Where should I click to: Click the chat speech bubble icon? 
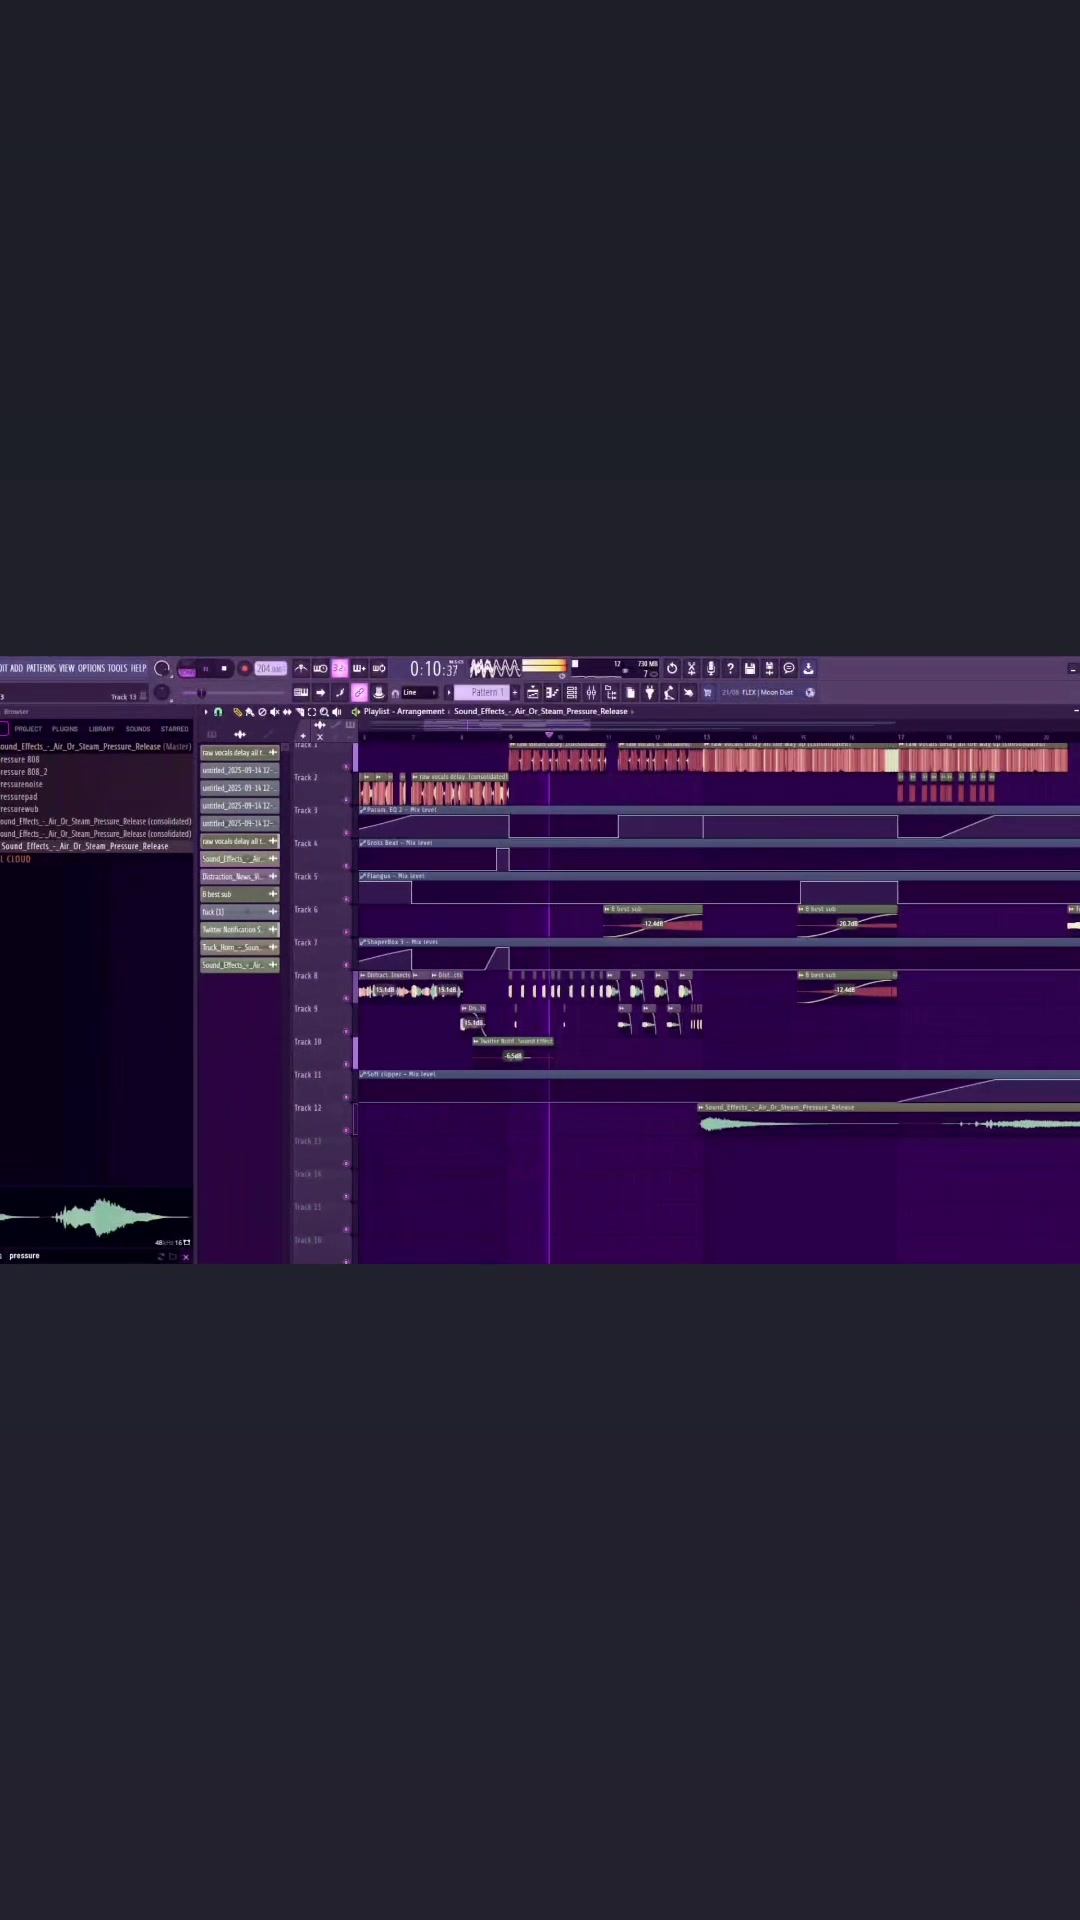pyautogui.click(x=789, y=668)
